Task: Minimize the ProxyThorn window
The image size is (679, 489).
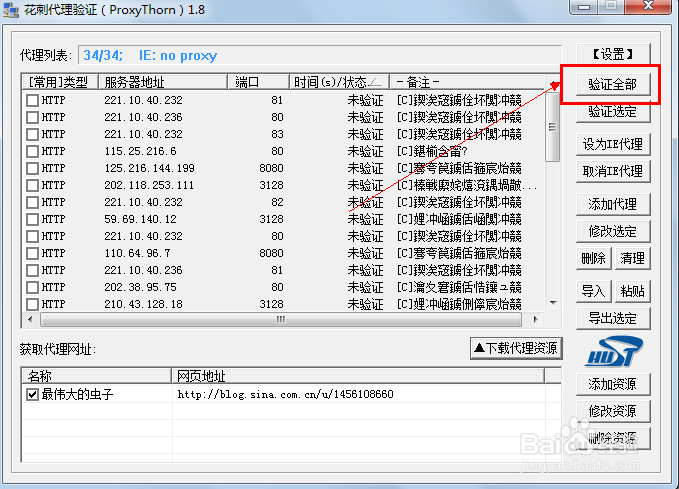Action: [584, 7]
